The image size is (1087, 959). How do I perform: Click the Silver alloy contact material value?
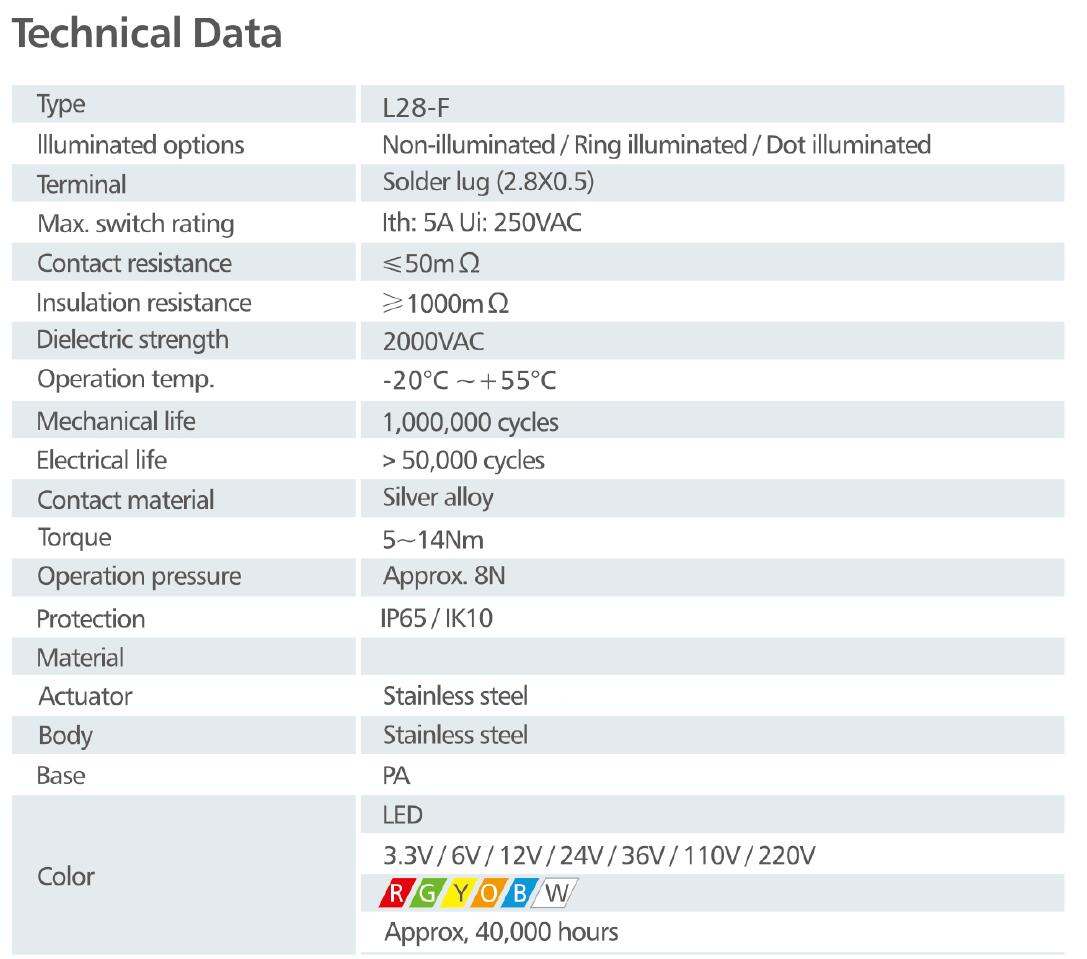coord(438,498)
